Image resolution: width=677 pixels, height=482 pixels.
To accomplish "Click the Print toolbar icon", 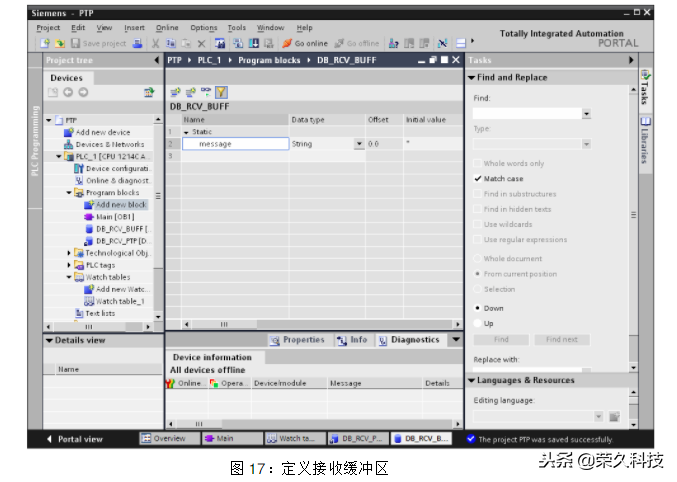I will point(137,43).
